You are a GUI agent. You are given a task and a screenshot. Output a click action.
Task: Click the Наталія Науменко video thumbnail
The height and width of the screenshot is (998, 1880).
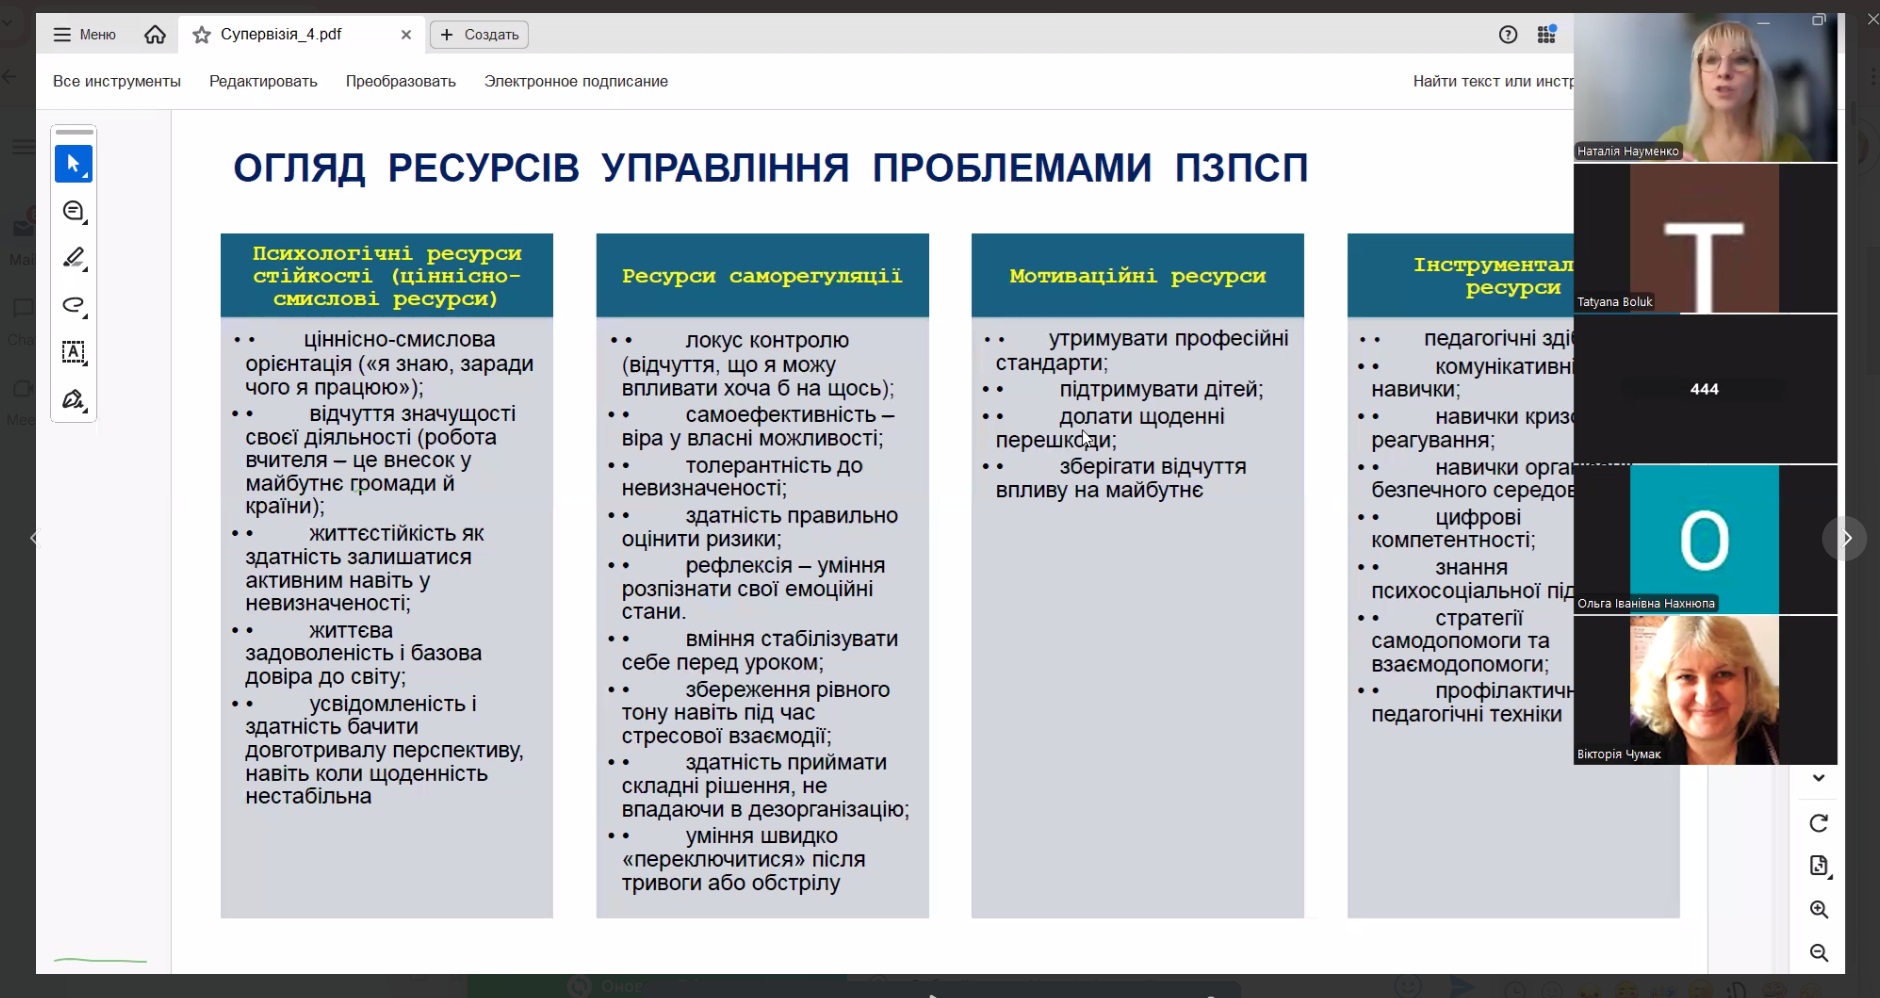pyautogui.click(x=1704, y=88)
